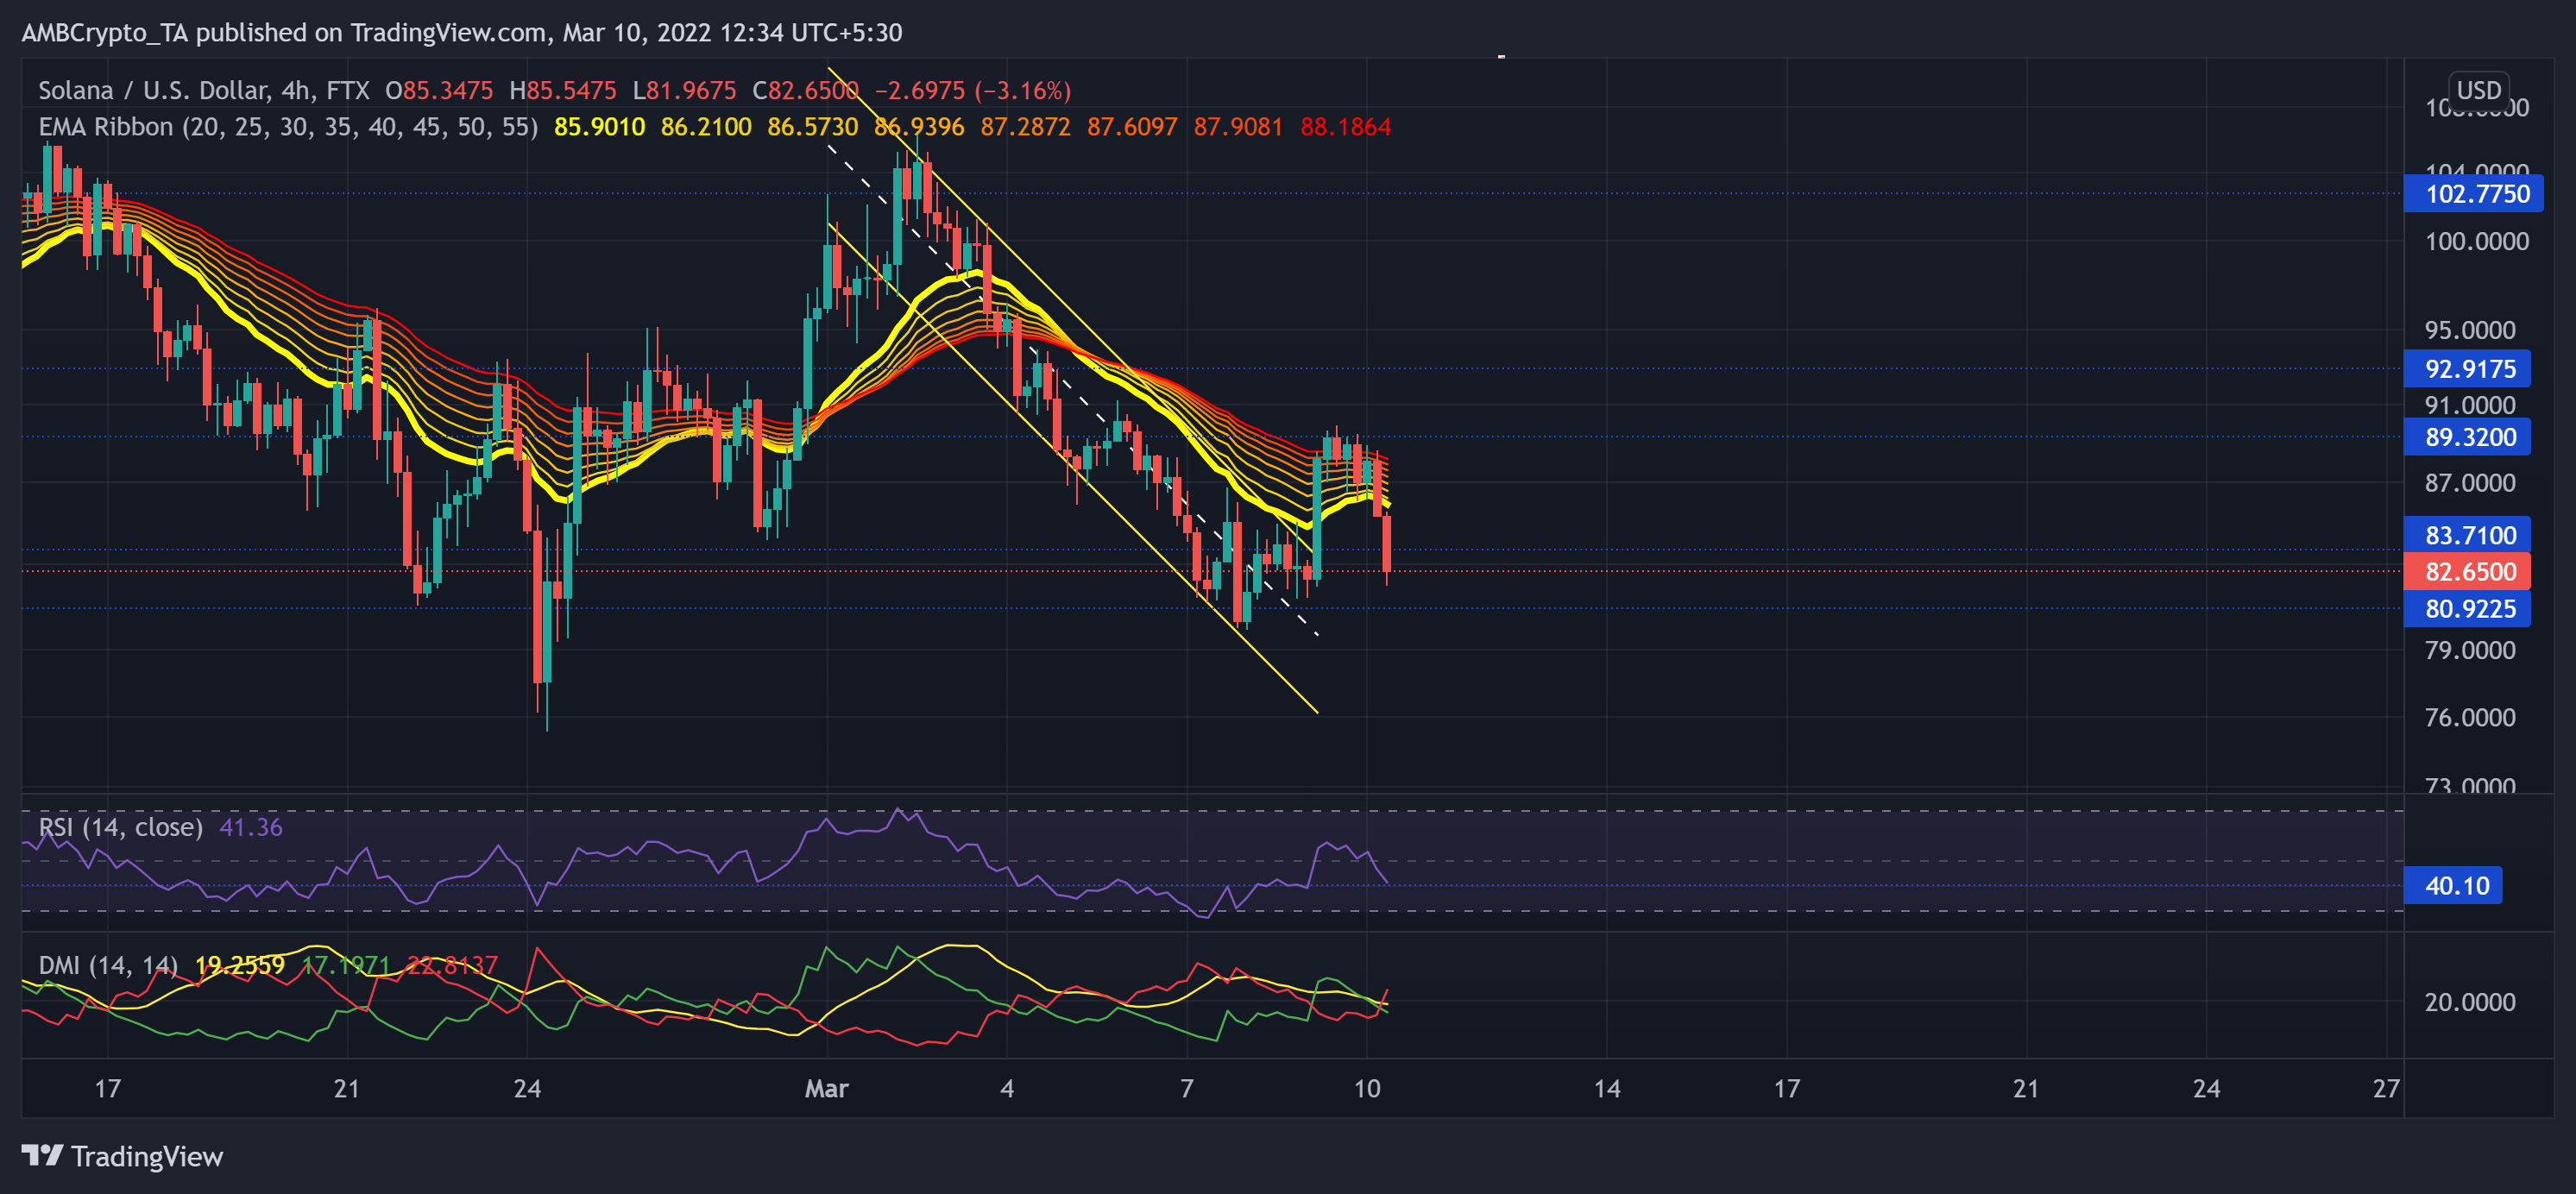Click the TradingView logo icon

pos(42,1156)
